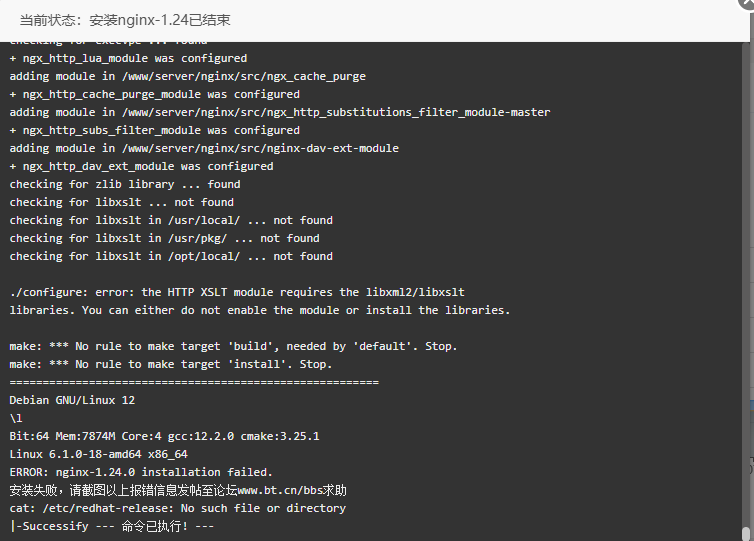Click 'checking for libxslt in /usr/pkg/' line

tap(164, 239)
